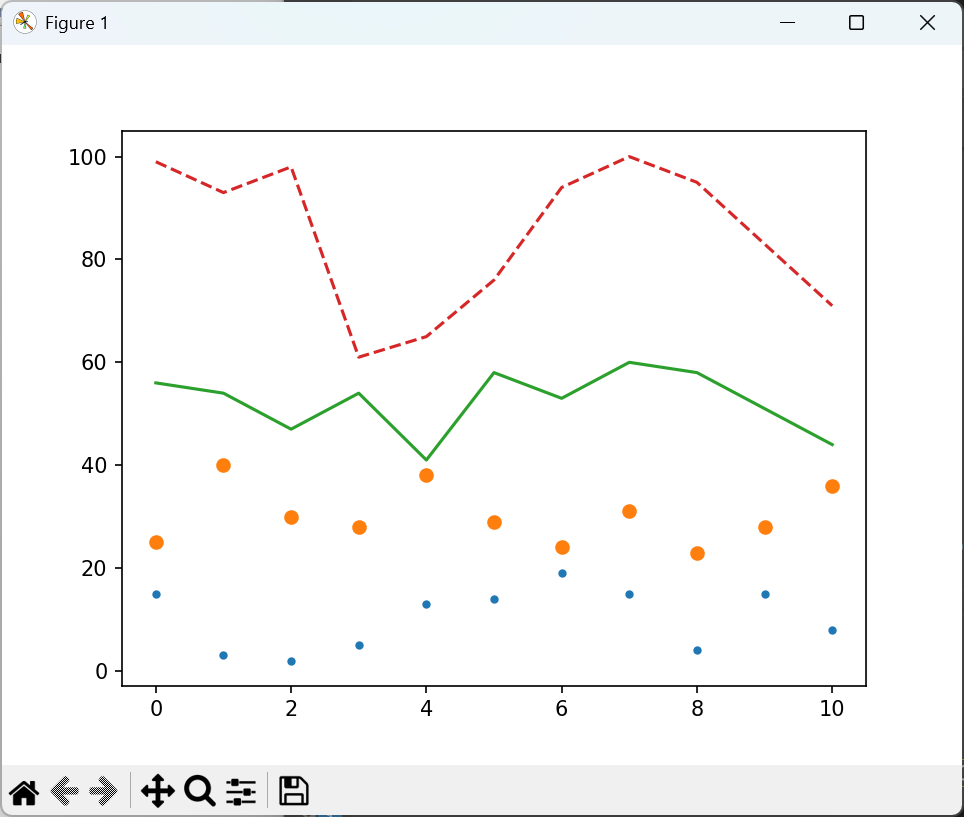Screen dimensions: 964x817
Task: Click the blue dot at x=2
Action: pyautogui.click(x=291, y=661)
